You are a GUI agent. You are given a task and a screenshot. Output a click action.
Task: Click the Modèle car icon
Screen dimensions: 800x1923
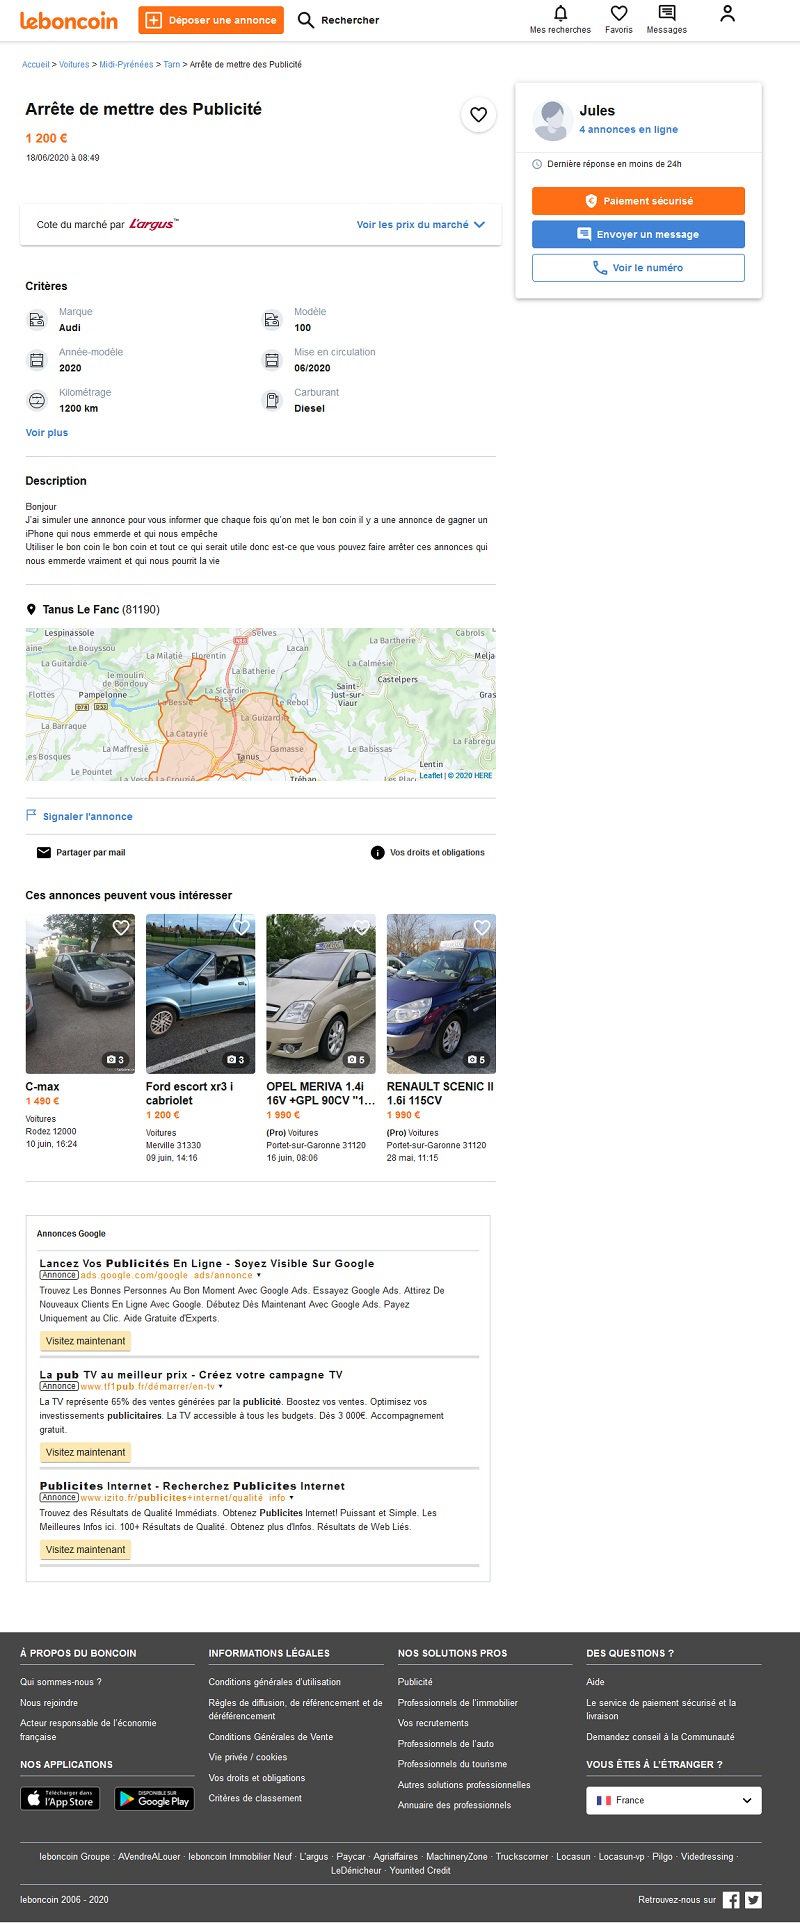tap(272, 320)
